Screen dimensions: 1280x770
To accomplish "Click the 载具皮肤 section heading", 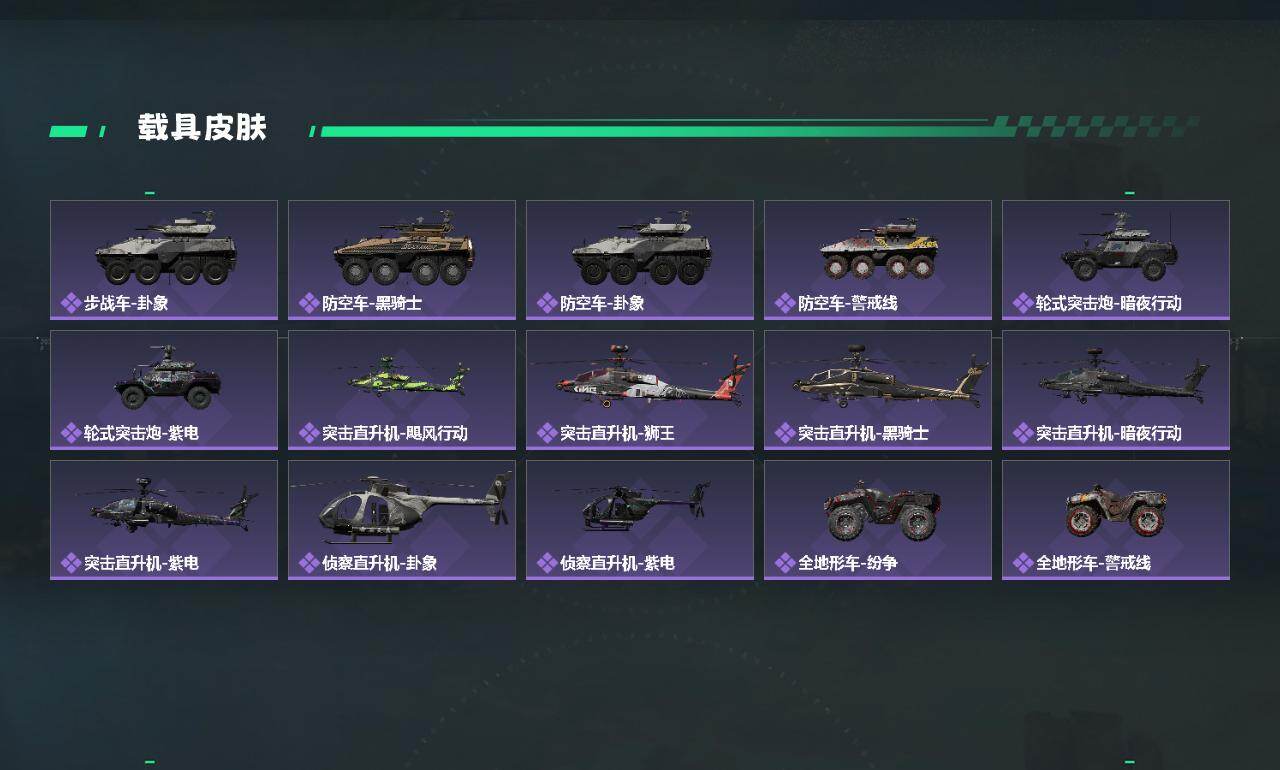I will coord(202,128).
